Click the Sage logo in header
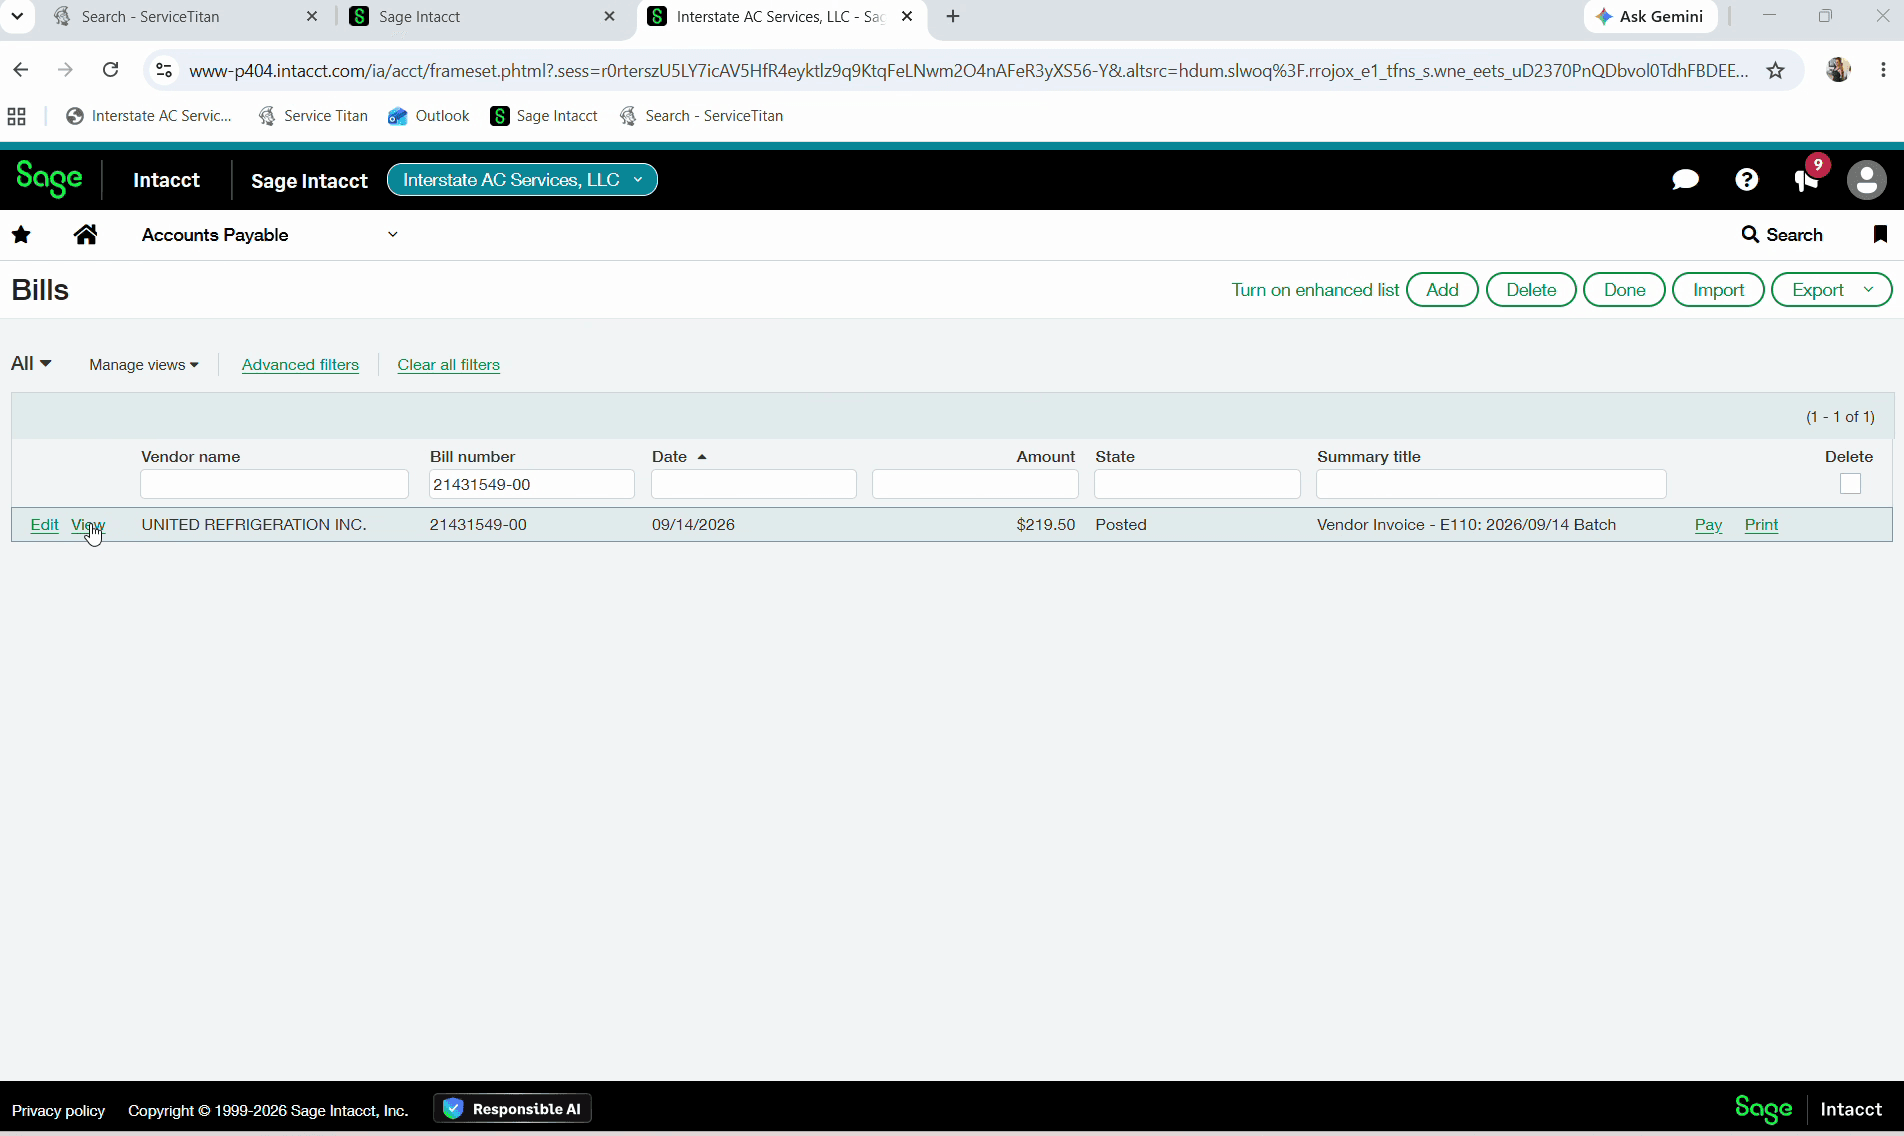The image size is (1904, 1136). coord(49,180)
